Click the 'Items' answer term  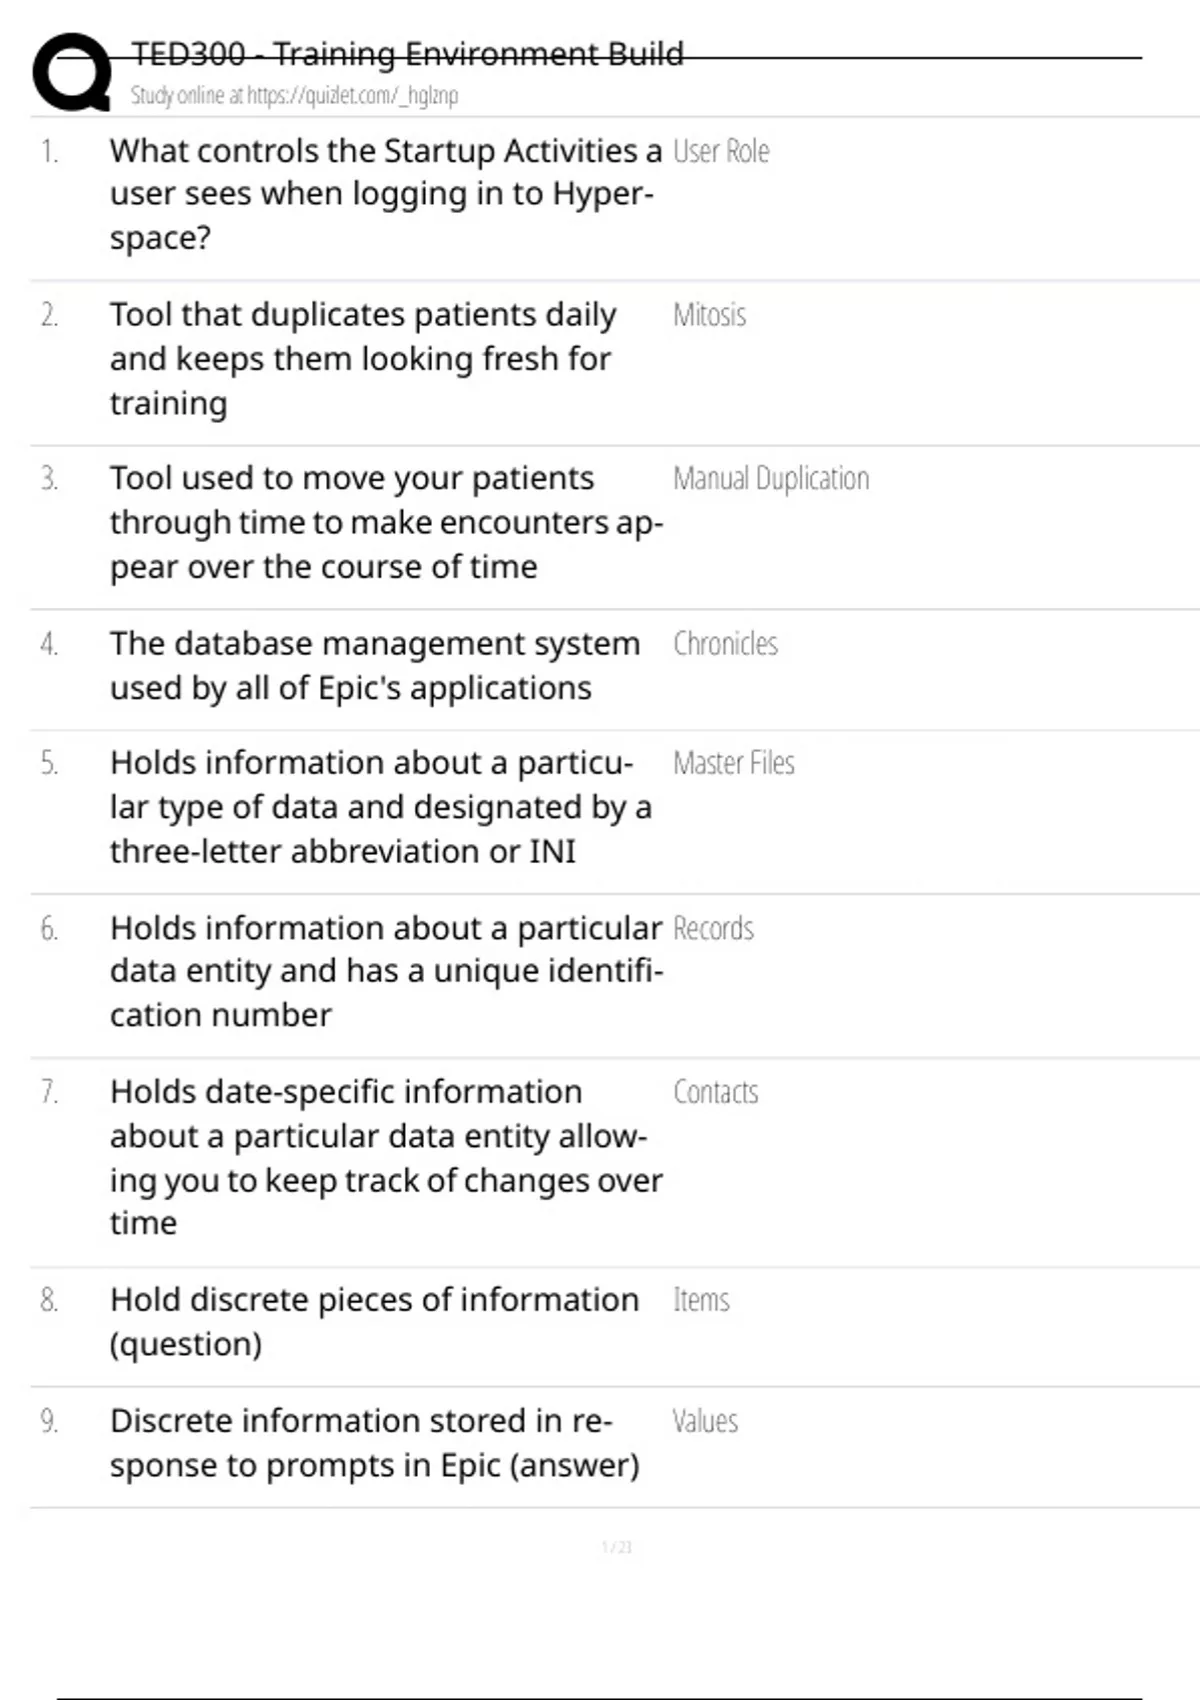701,1300
